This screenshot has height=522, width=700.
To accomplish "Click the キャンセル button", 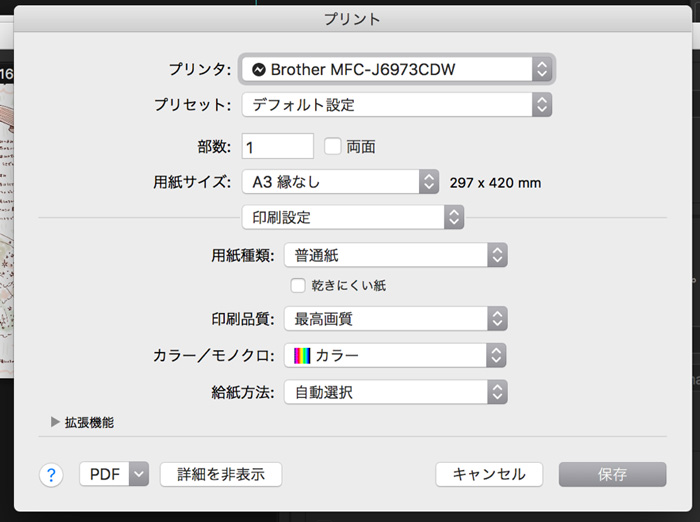I will pos(489,474).
